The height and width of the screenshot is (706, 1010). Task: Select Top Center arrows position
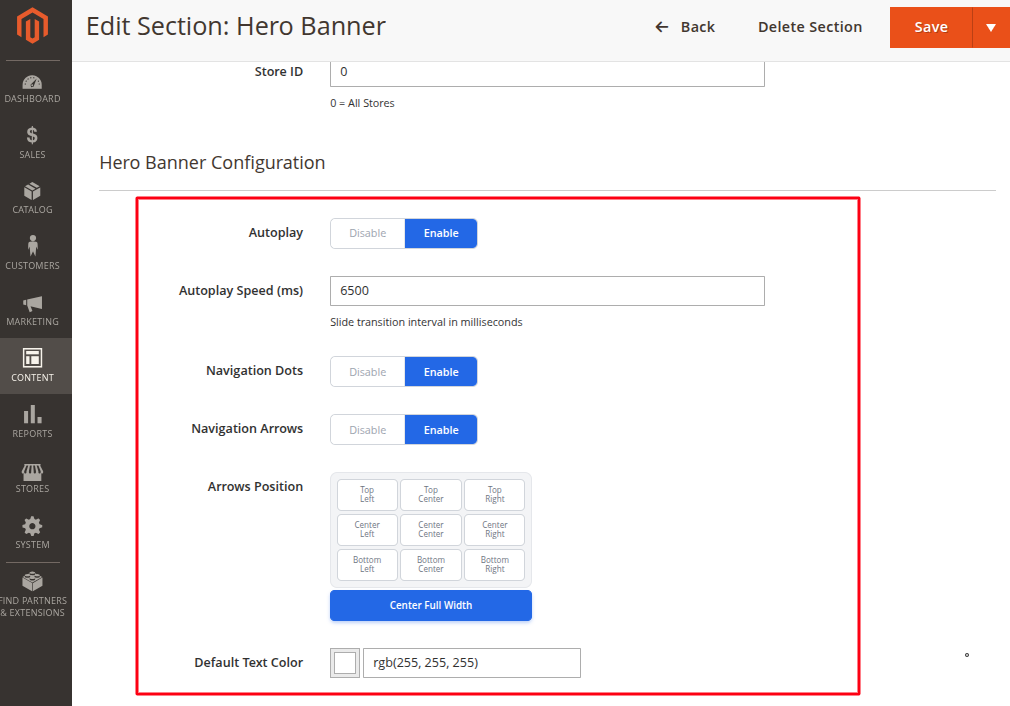pos(431,495)
